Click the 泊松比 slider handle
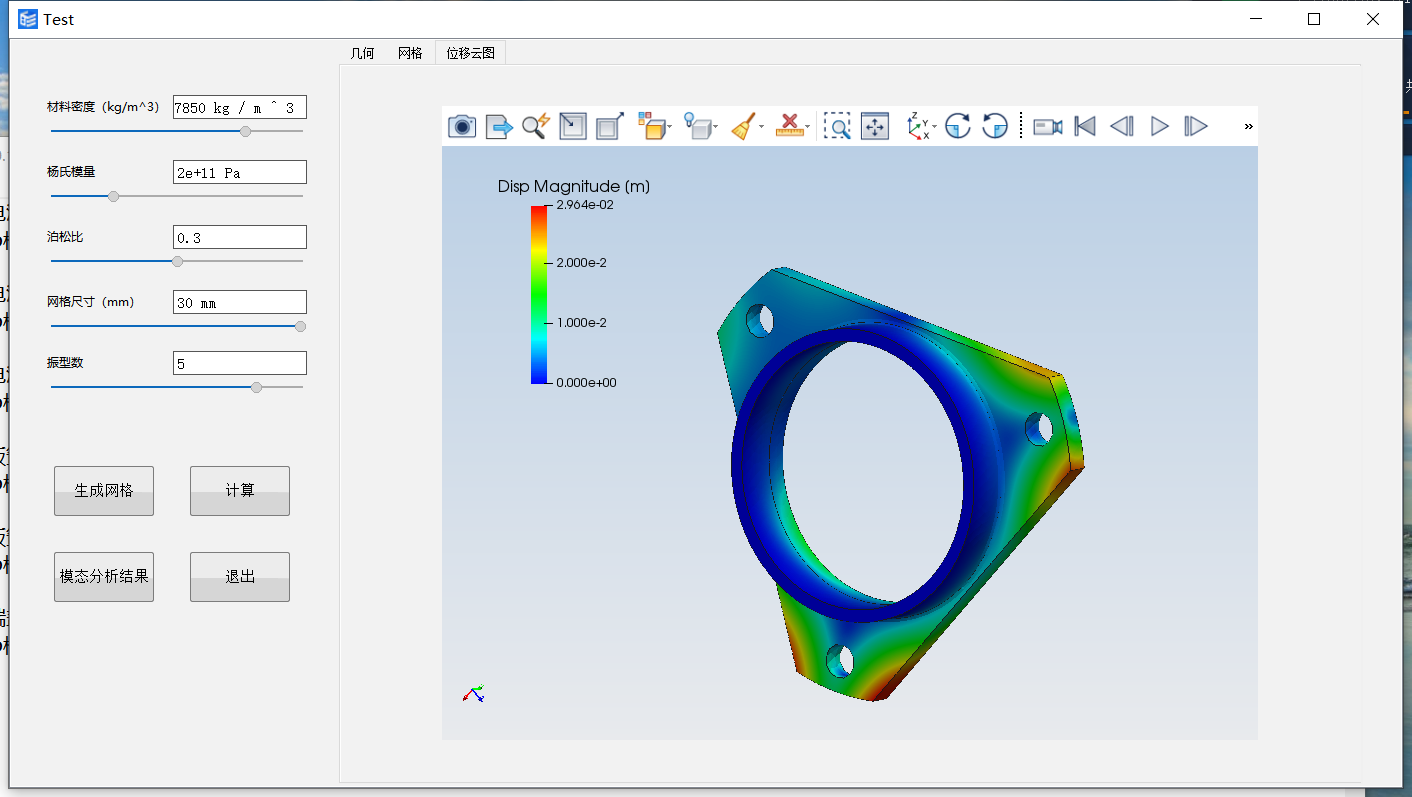Screen dimensions: 1412x797 click(x=177, y=261)
